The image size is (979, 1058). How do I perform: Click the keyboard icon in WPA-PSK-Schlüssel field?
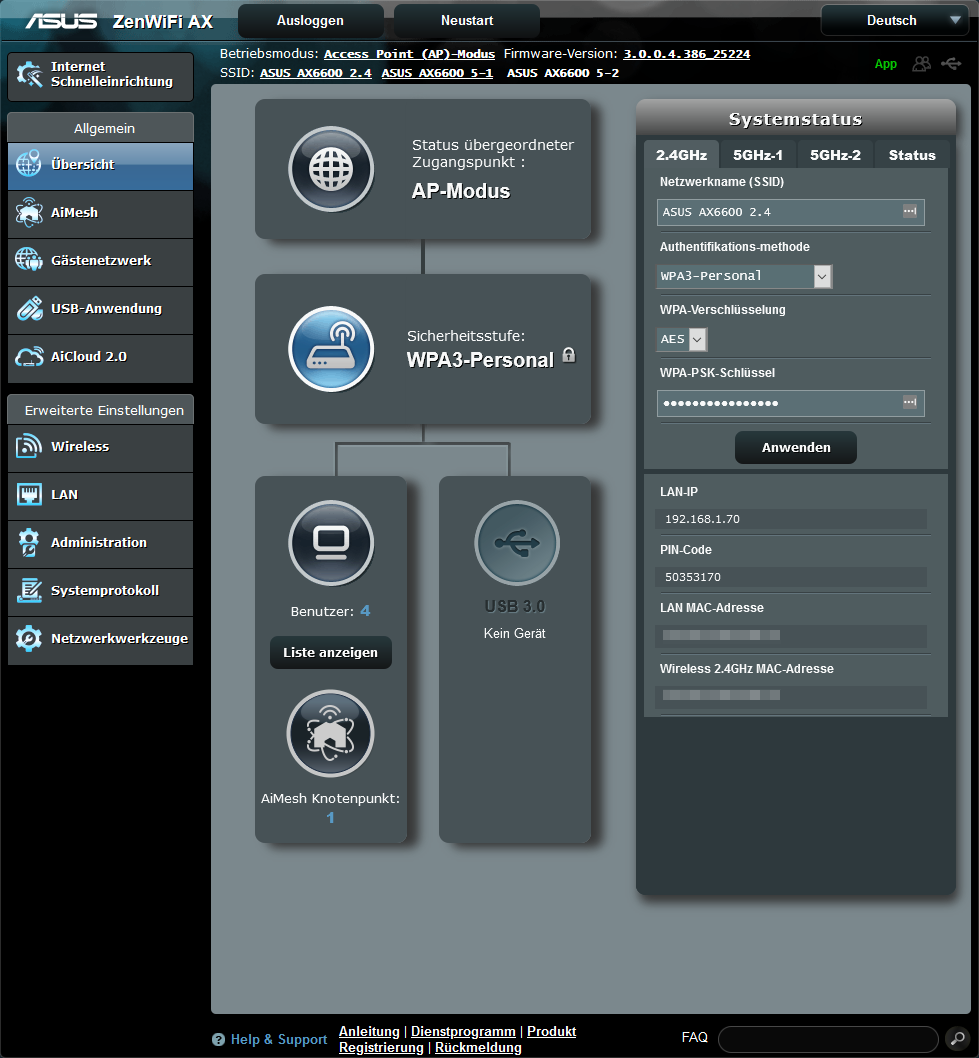coord(910,402)
